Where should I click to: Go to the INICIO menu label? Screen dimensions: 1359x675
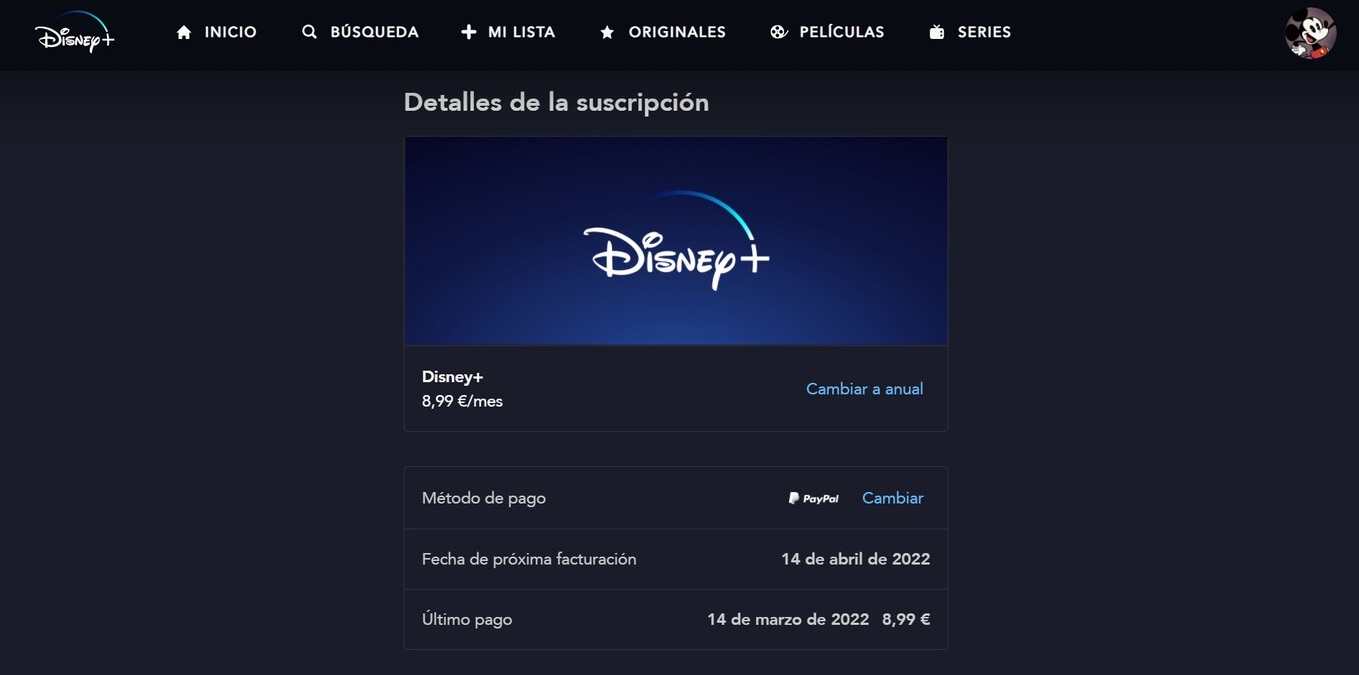[x=230, y=32]
